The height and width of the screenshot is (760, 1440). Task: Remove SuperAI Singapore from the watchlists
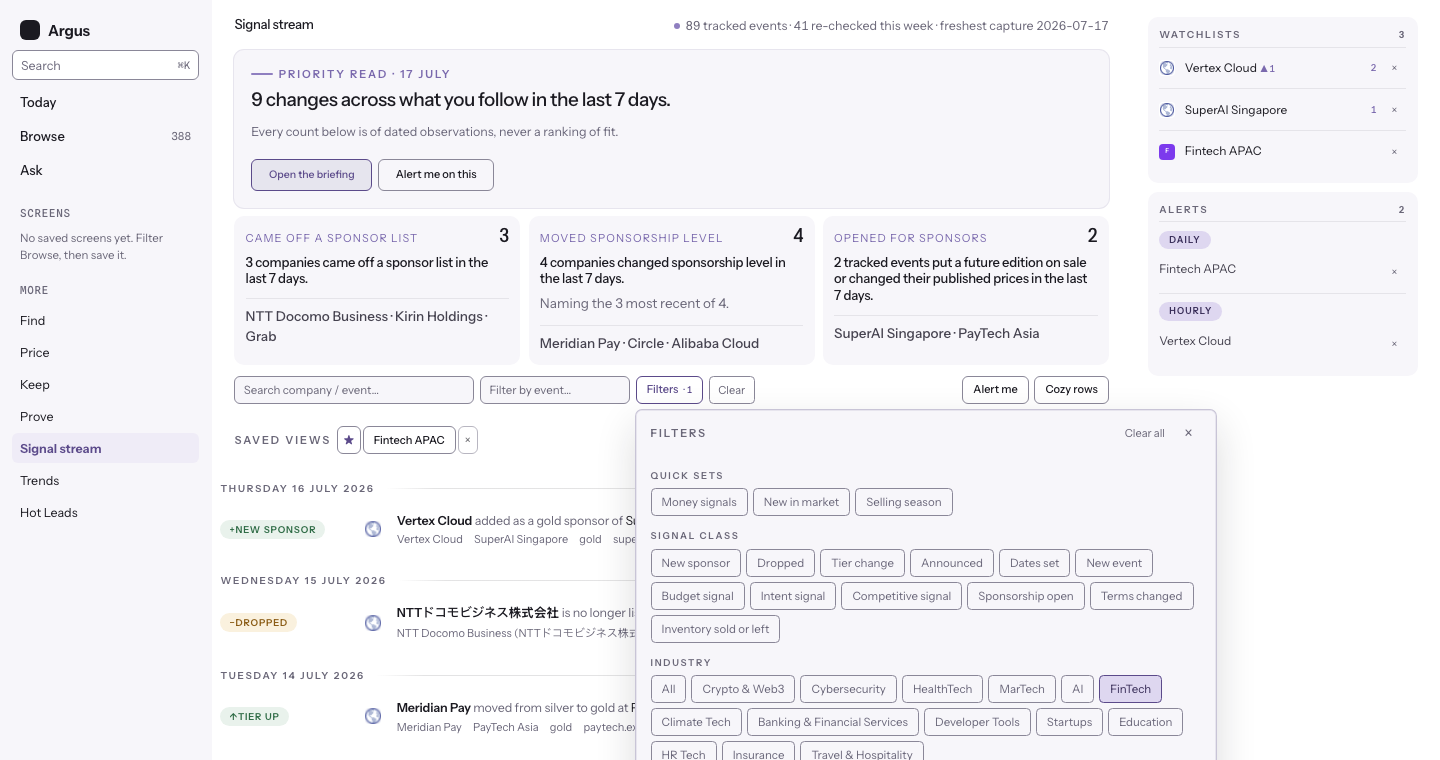tap(1394, 110)
